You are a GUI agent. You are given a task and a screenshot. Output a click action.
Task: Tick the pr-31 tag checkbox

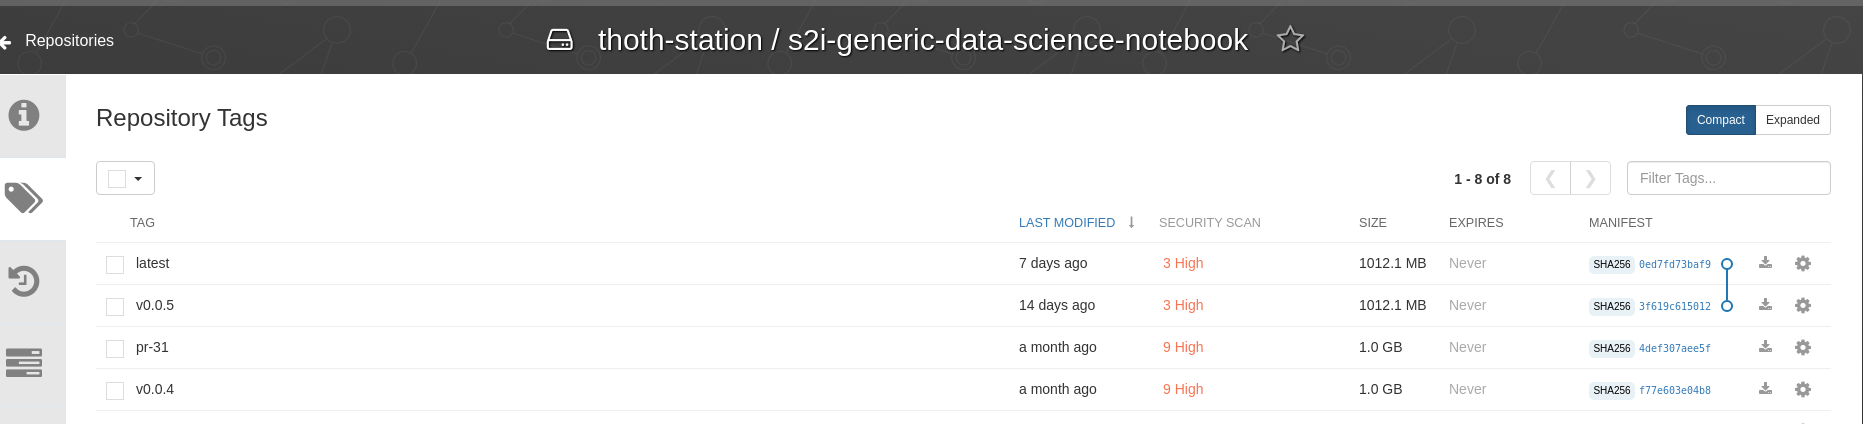[x=115, y=348]
